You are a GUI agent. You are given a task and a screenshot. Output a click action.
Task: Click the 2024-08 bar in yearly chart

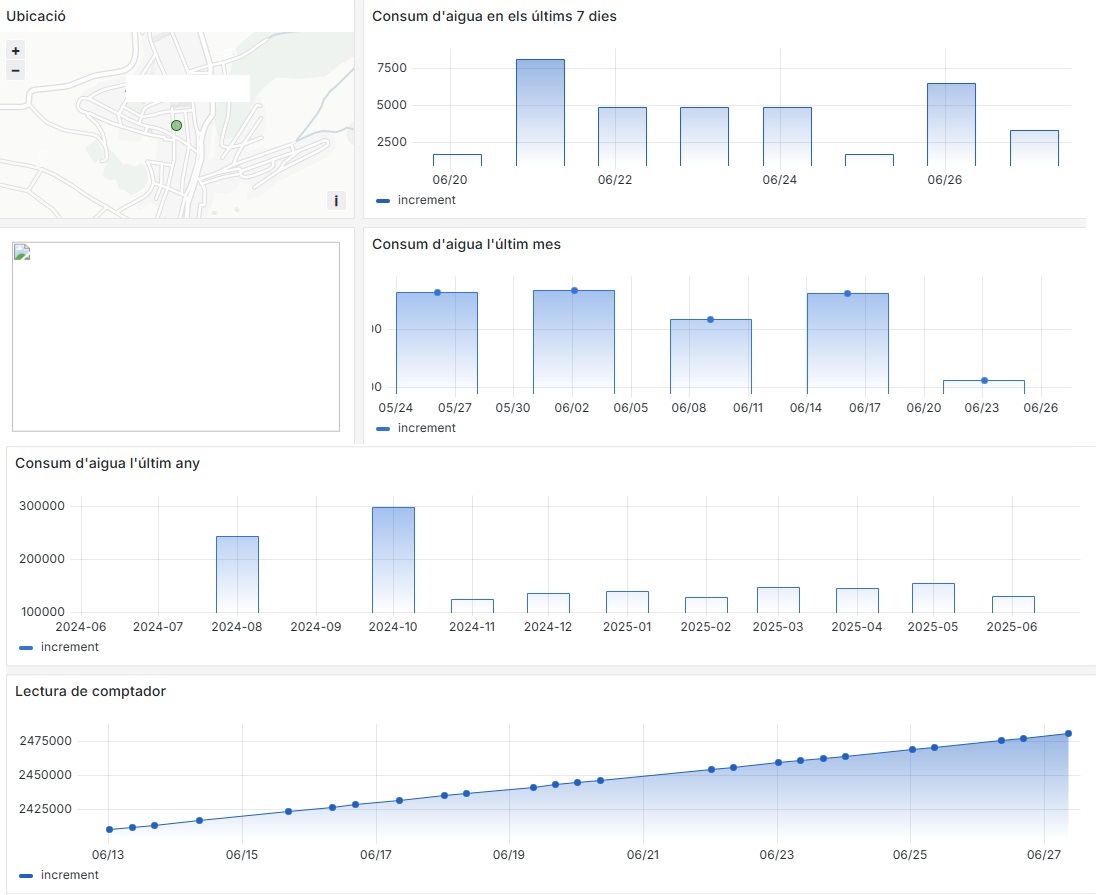(237, 574)
